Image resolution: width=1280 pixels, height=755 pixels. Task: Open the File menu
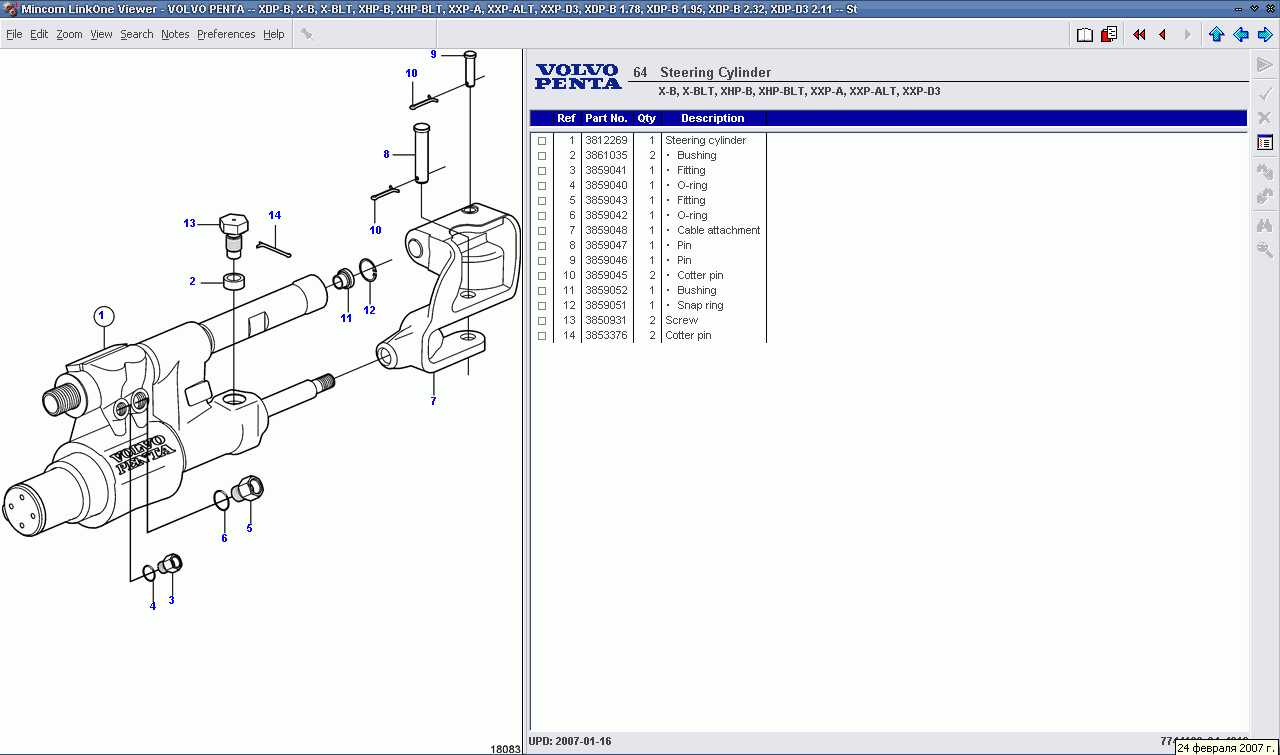click(x=14, y=34)
